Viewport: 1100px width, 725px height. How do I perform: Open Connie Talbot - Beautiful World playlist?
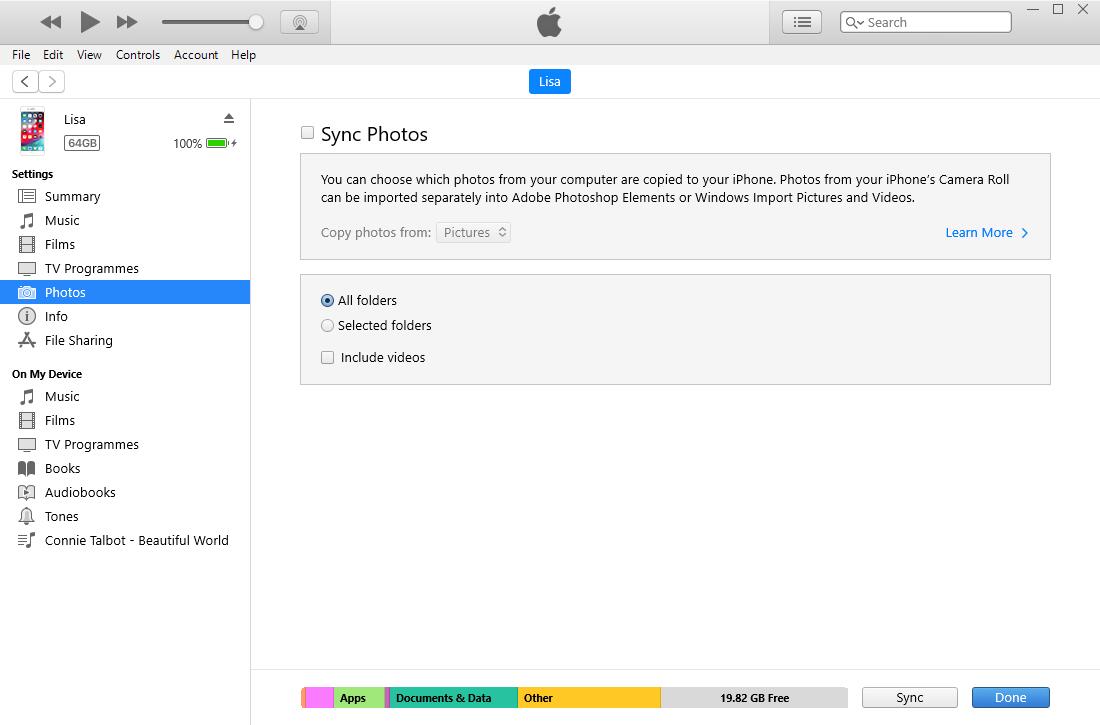[125, 540]
